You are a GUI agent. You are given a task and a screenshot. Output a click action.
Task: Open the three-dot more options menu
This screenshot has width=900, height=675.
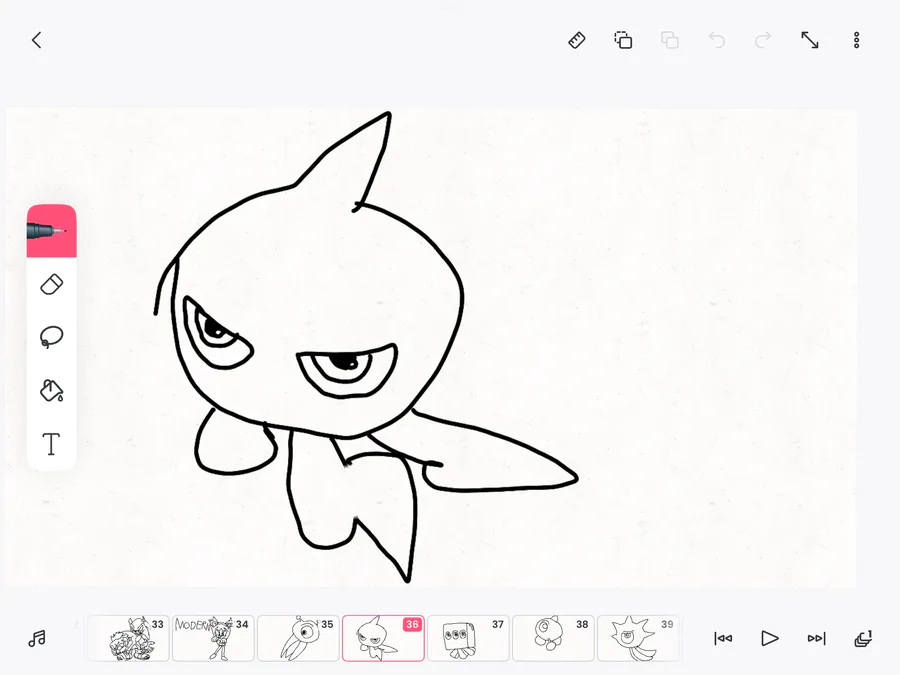856,40
